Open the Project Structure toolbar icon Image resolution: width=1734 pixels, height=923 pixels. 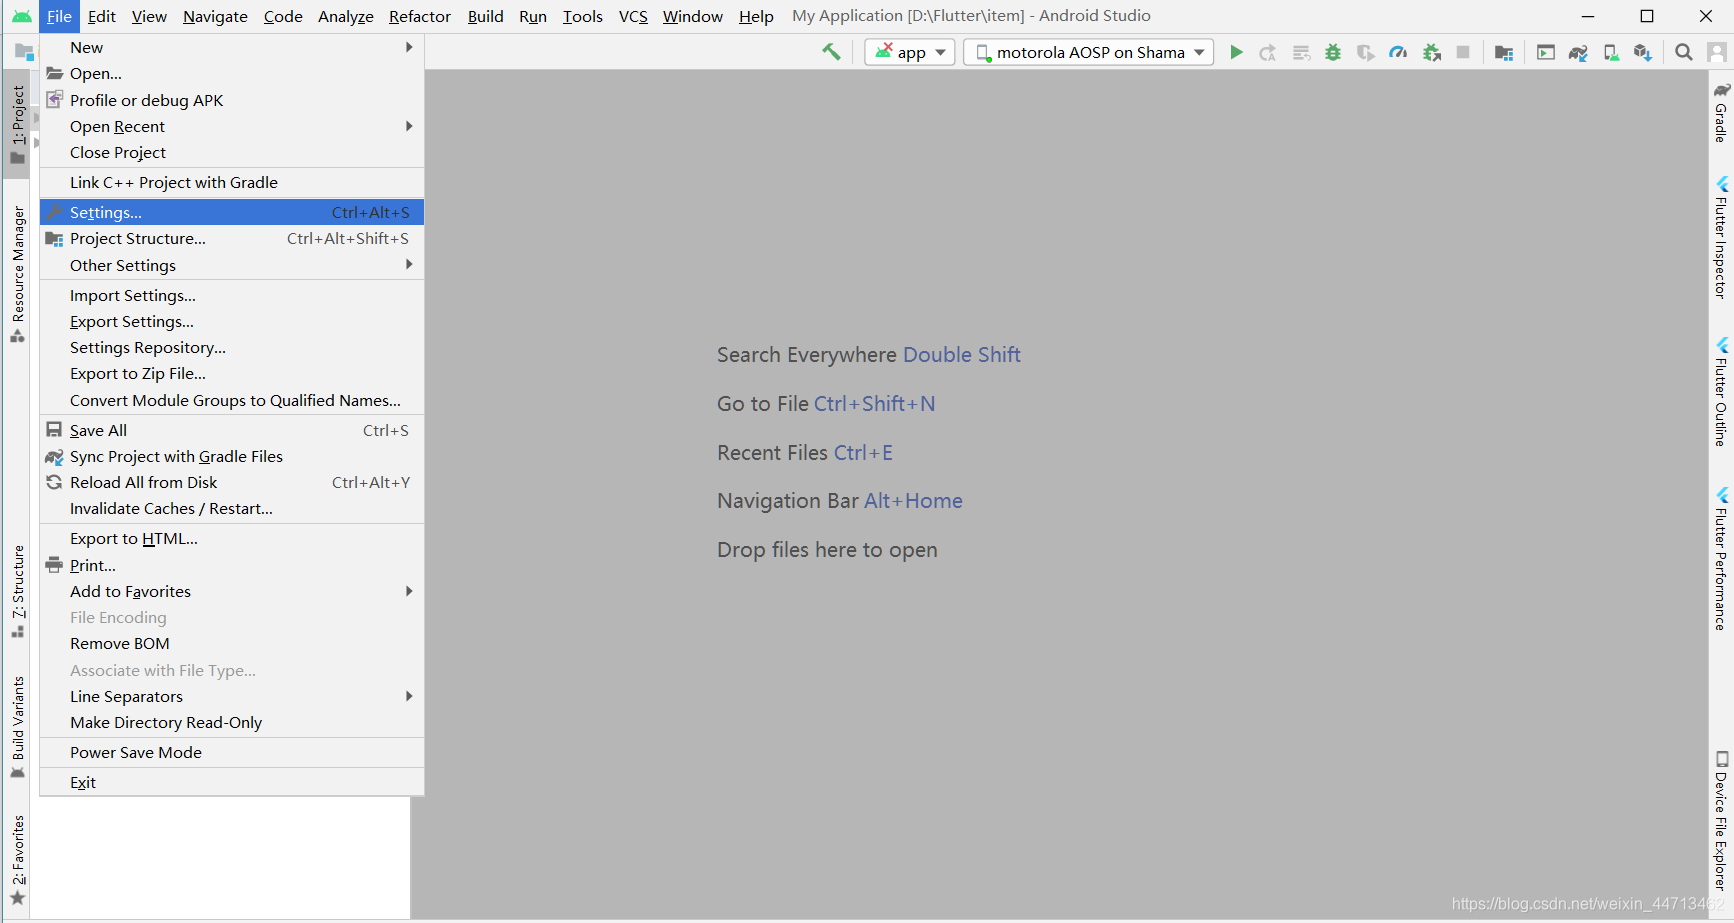1503,52
